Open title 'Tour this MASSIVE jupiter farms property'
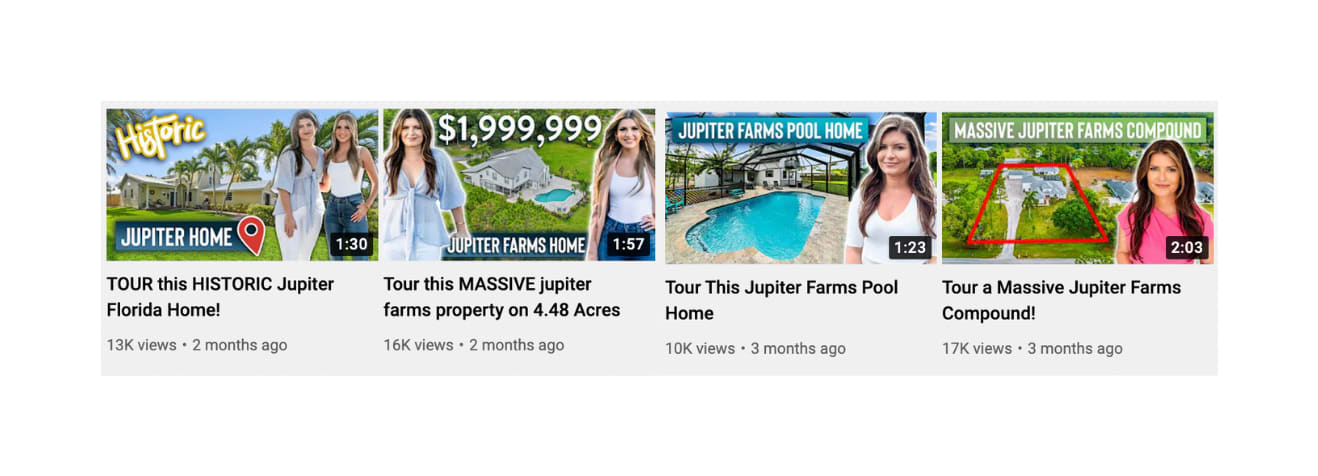Viewport: 1318px width, 476px height. pyautogui.click(x=502, y=297)
